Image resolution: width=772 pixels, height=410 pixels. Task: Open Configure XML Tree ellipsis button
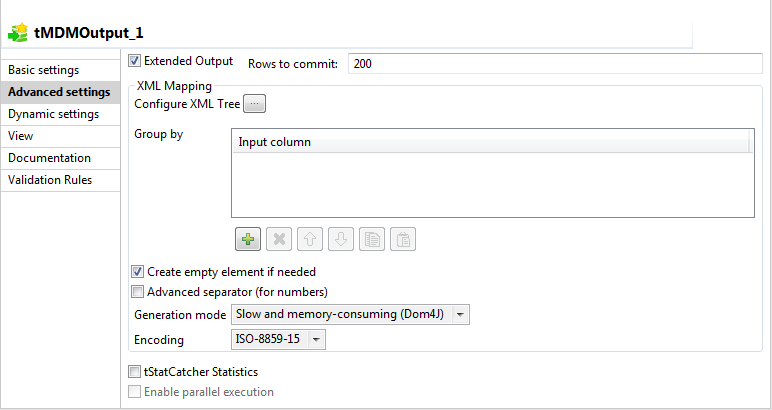255,103
